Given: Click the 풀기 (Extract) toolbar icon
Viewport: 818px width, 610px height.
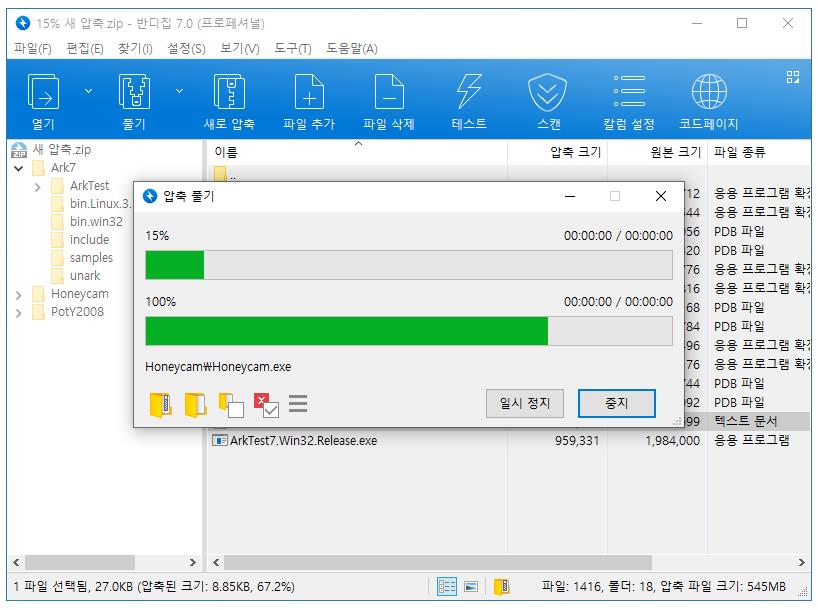Looking at the screenshot, I should point(134,92).
